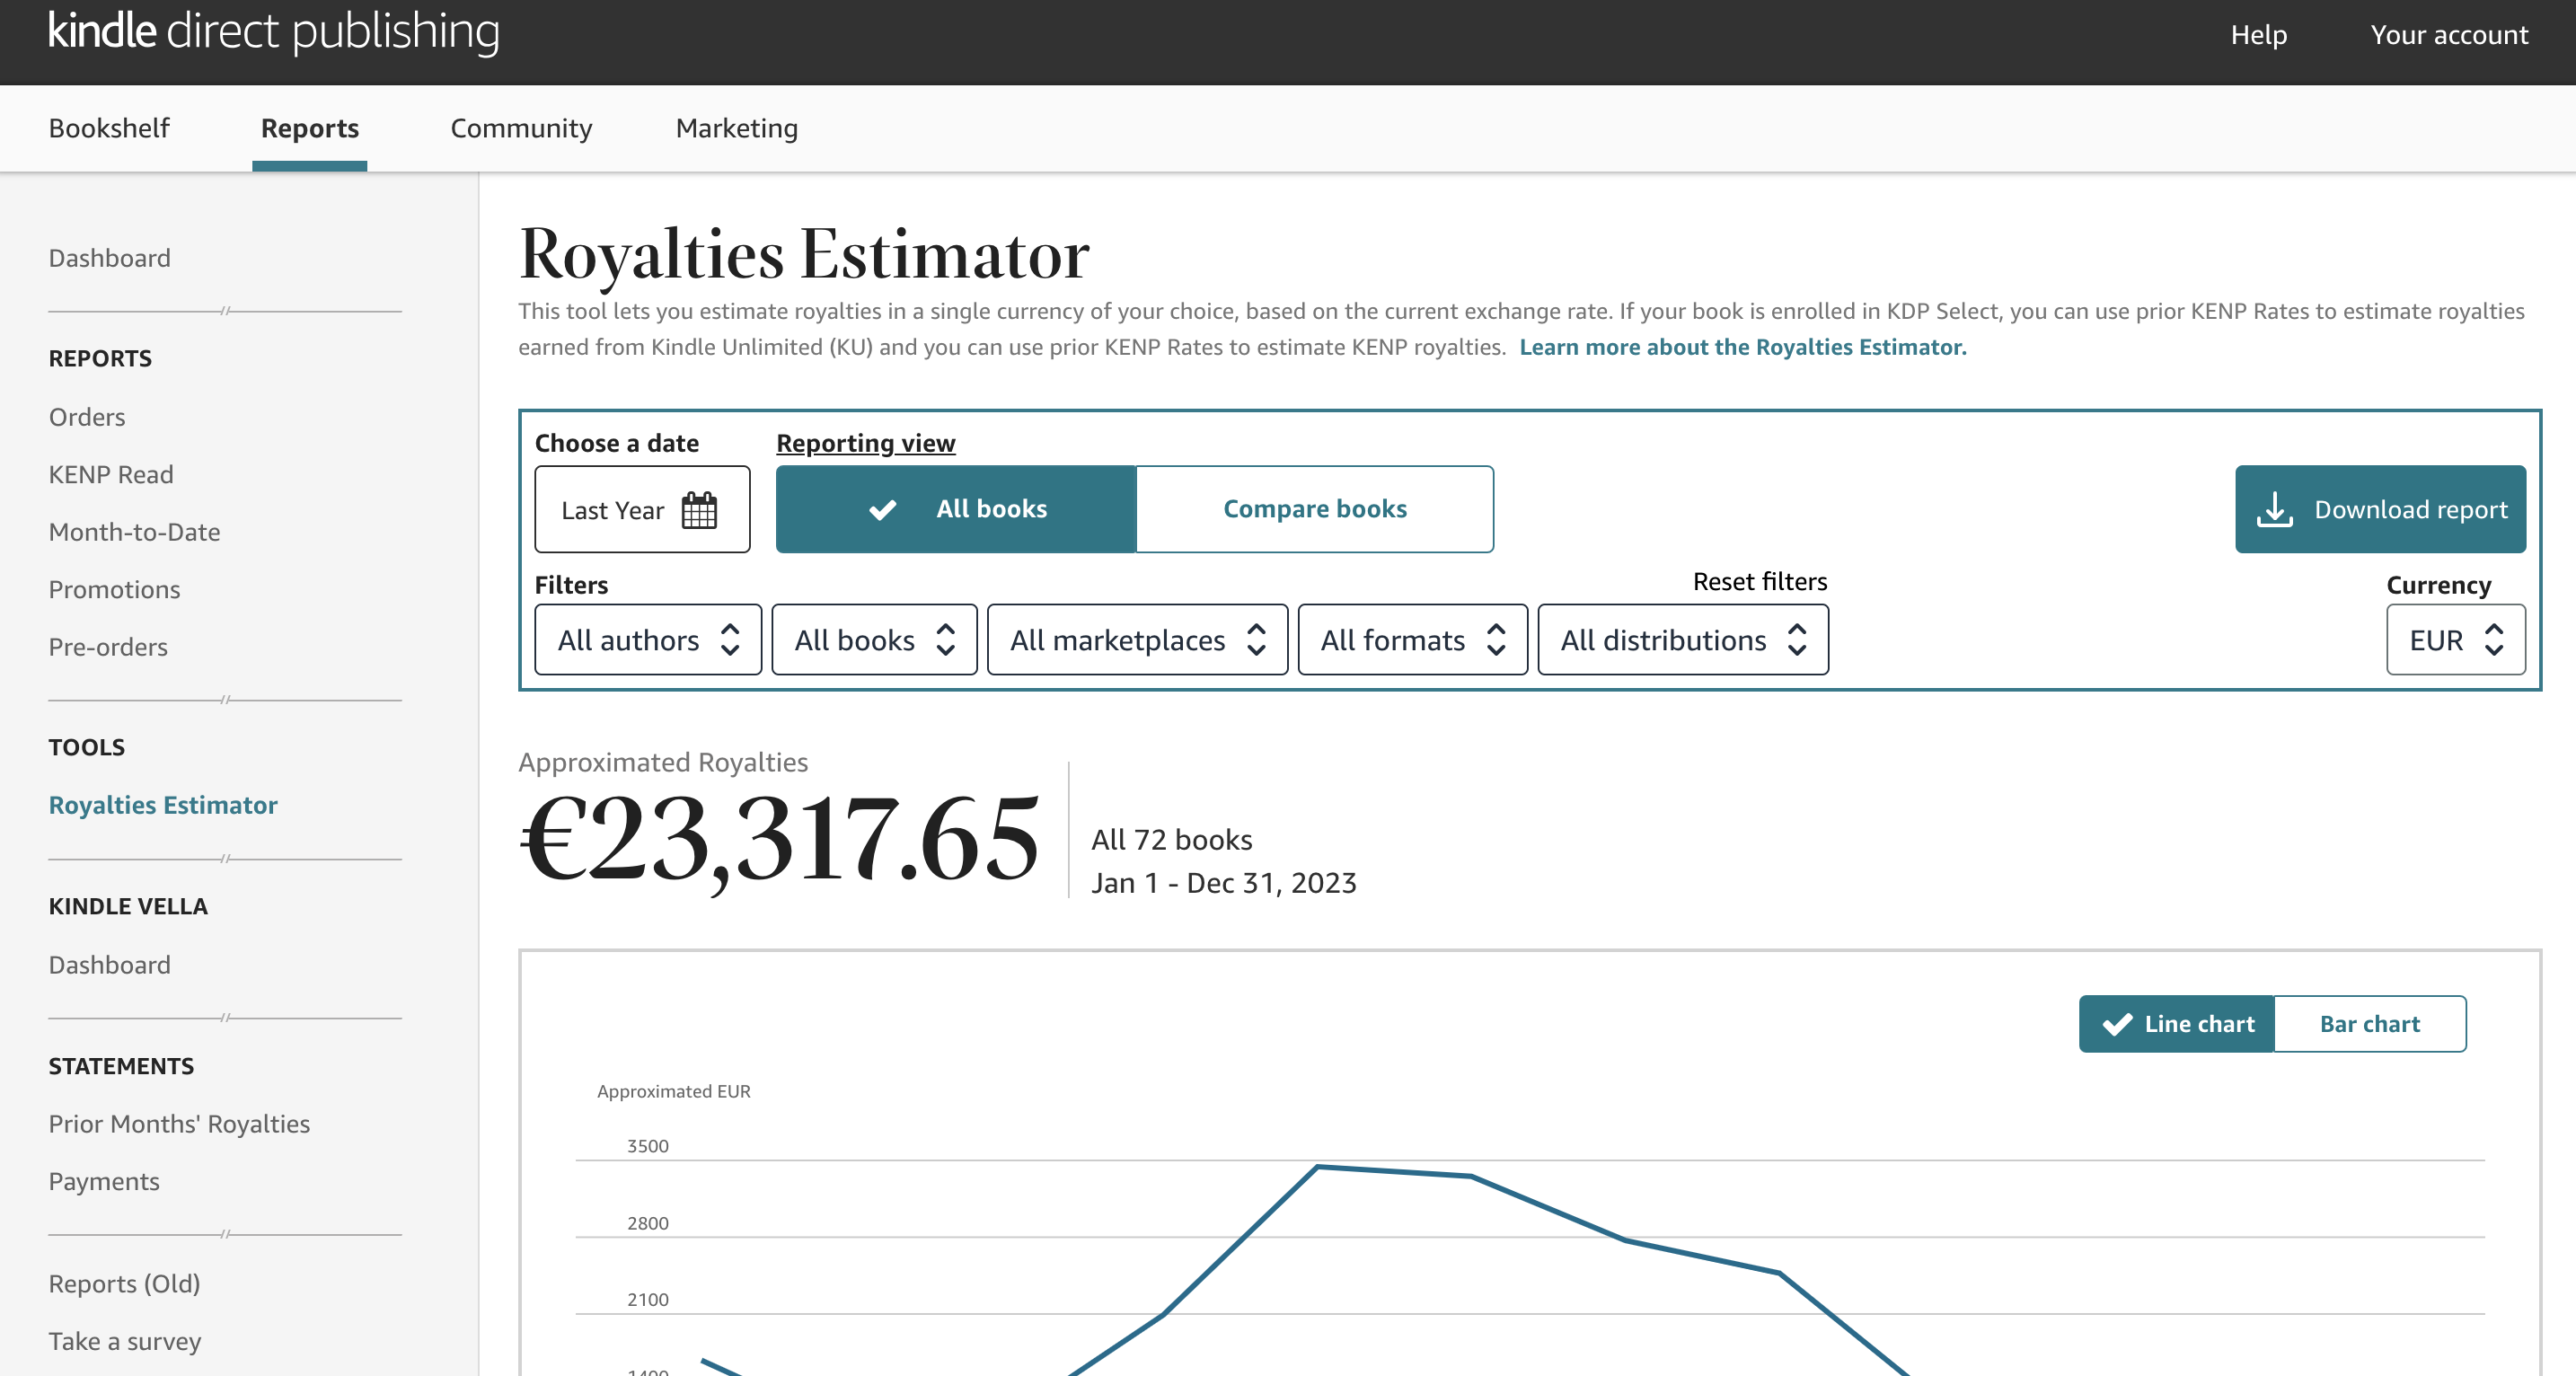Click the STATEMENTS sidebar heading
The image size is (2576, 1376).
(121, 1066)
